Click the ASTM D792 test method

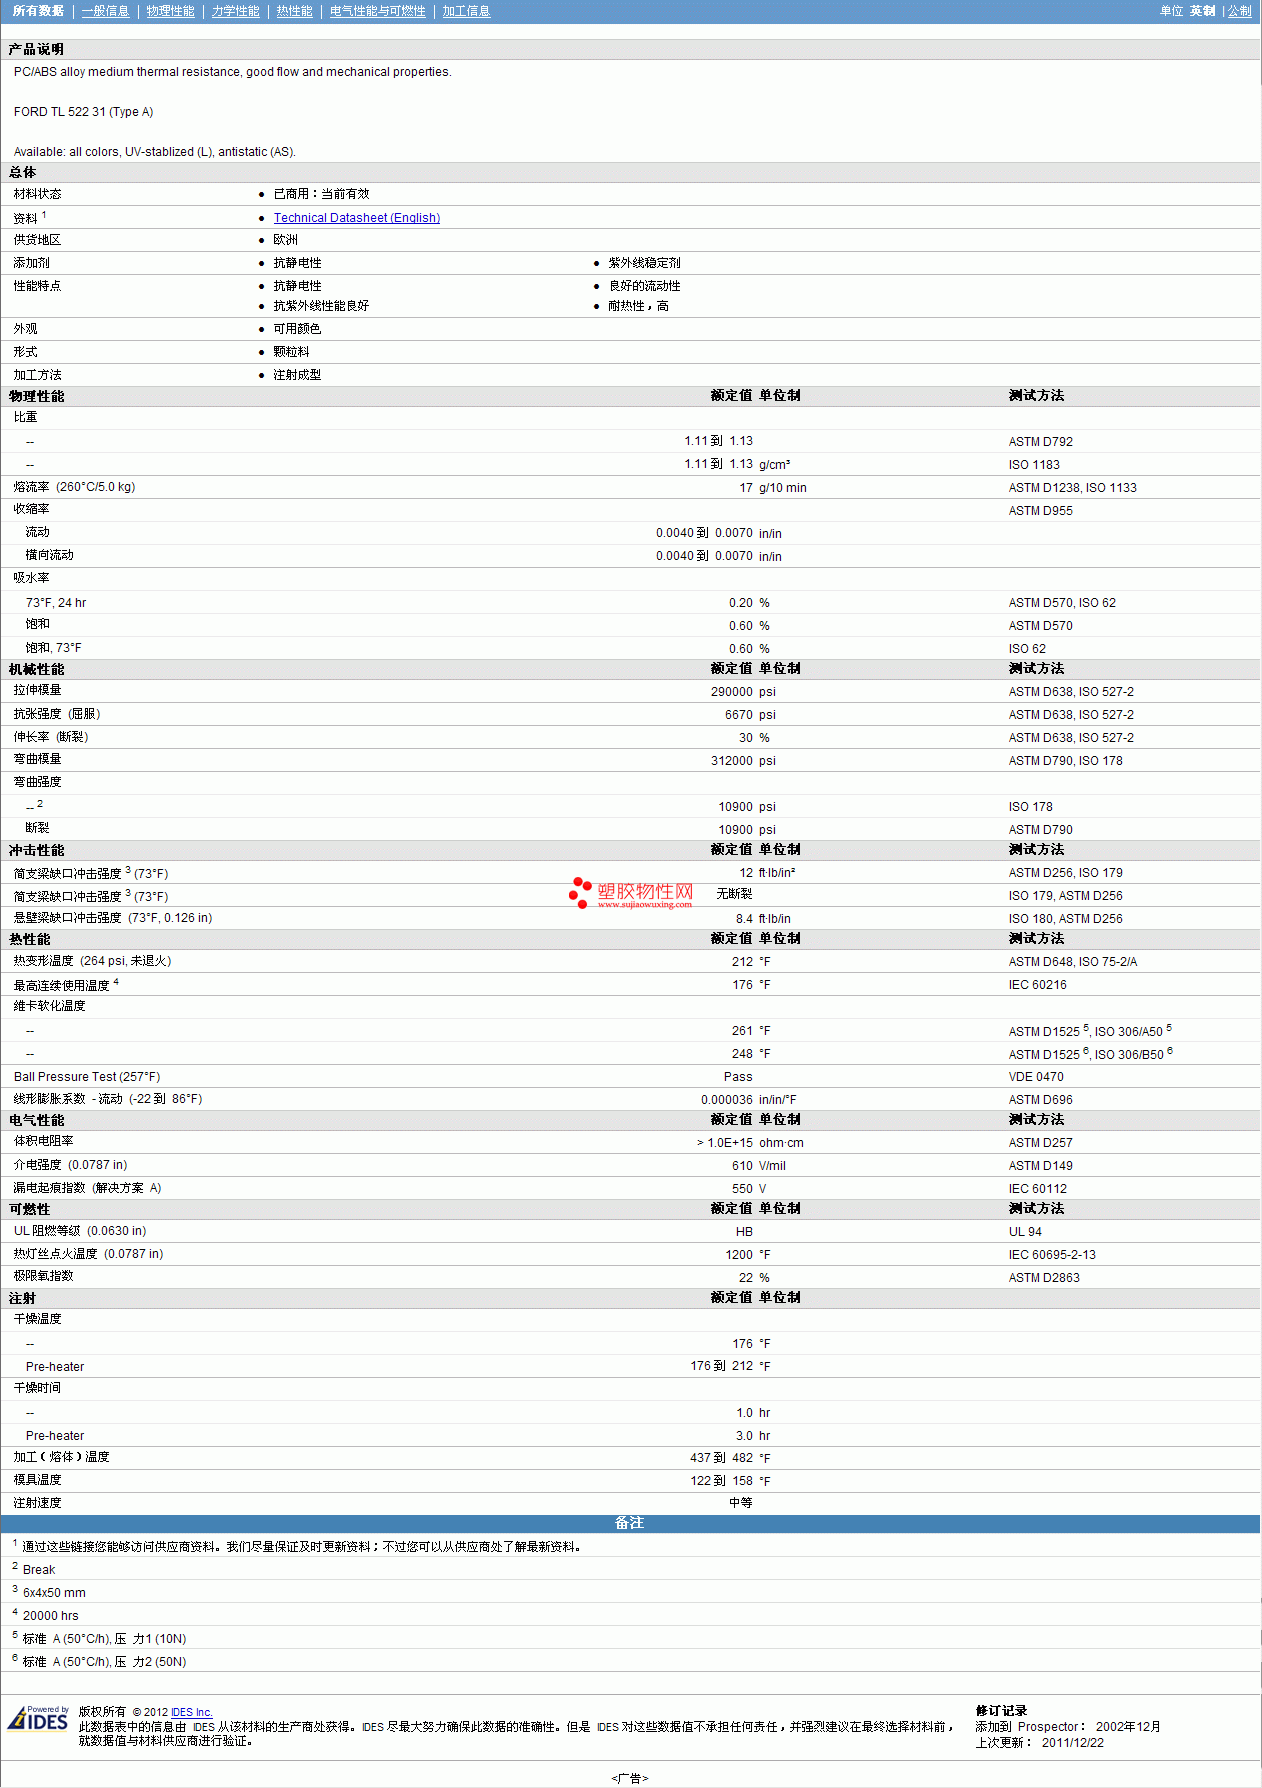(x=1041, y=442)
